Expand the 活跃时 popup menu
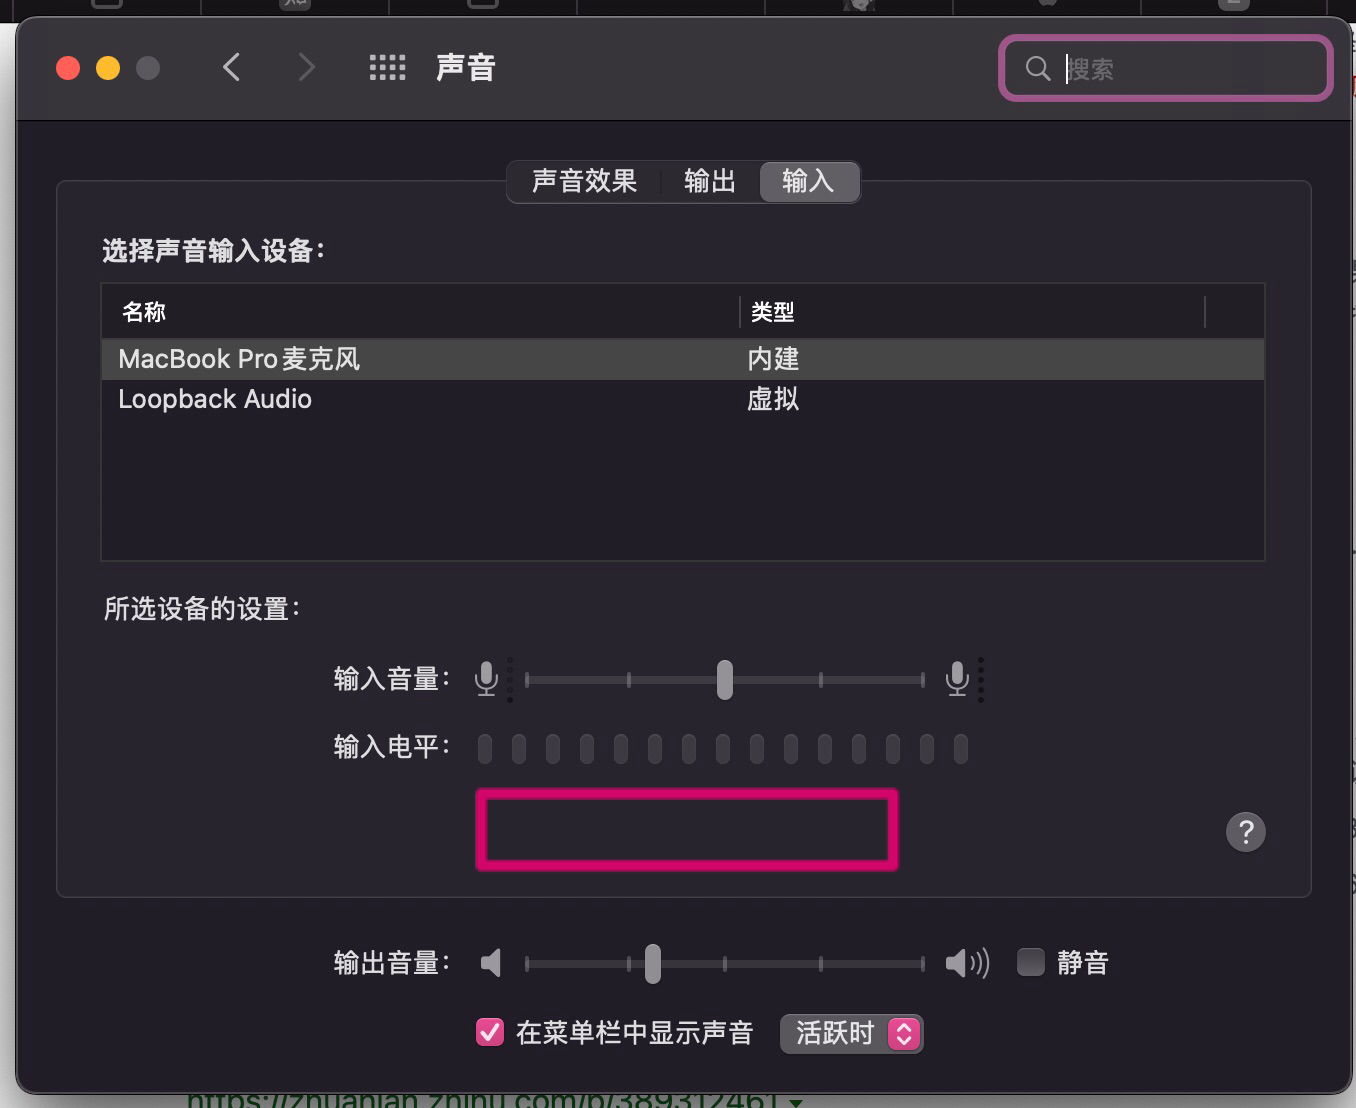 point(851,1033)
